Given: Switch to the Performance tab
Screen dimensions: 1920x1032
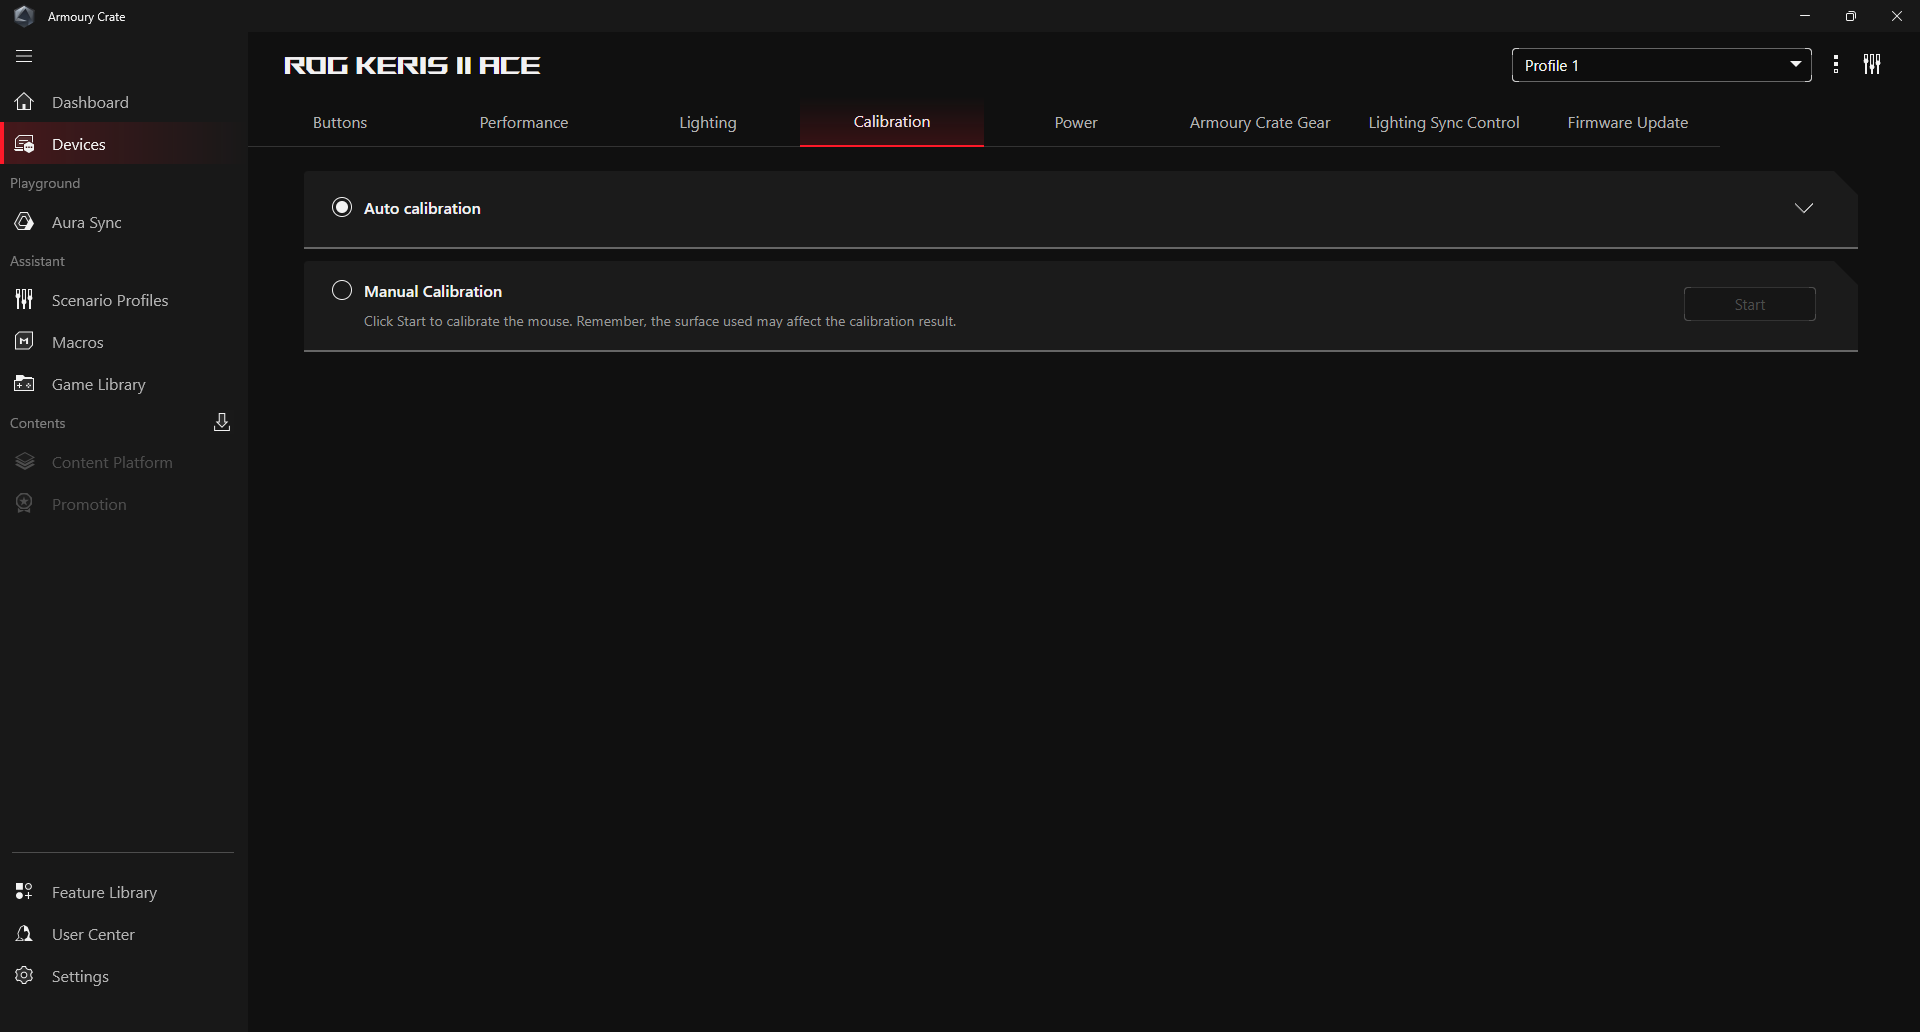Looking at the screenshot, I should coord(524,123).
